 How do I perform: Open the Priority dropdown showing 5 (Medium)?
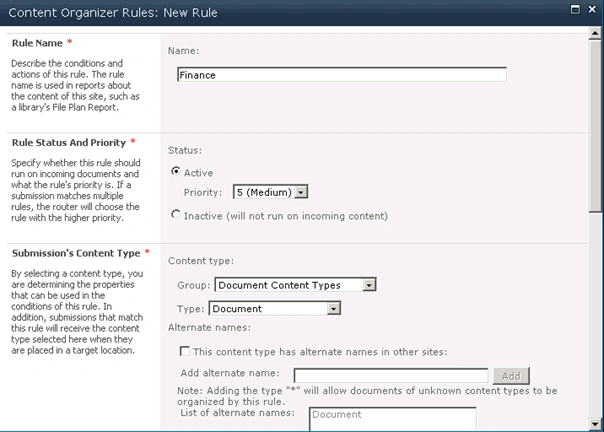(x=270, y=192)
